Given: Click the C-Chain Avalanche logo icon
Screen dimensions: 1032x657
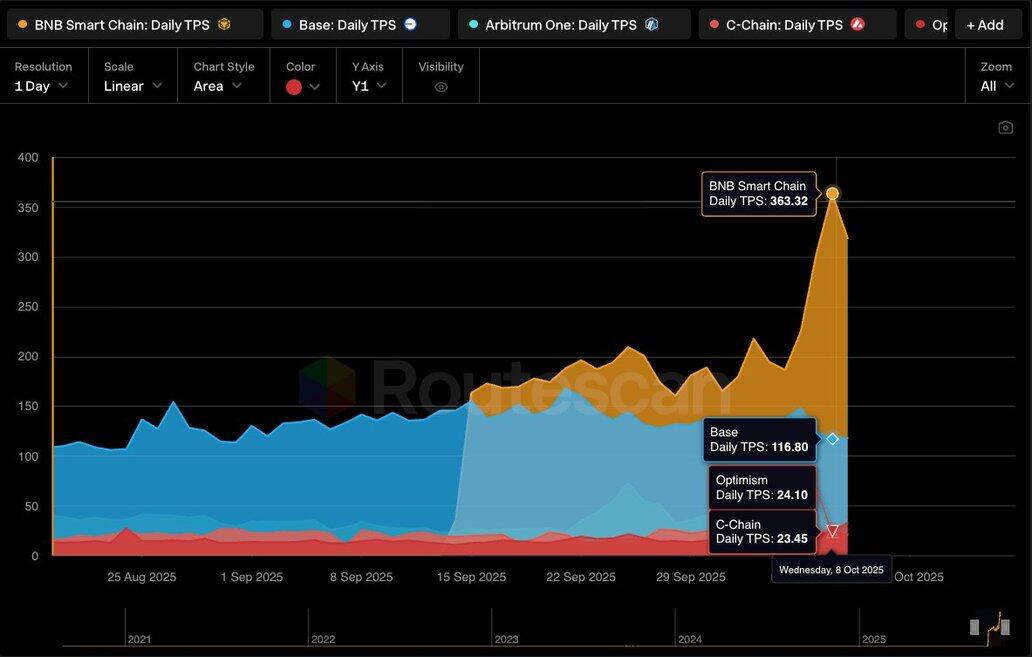Looking at the screenshot, I should tap(857, 24).
